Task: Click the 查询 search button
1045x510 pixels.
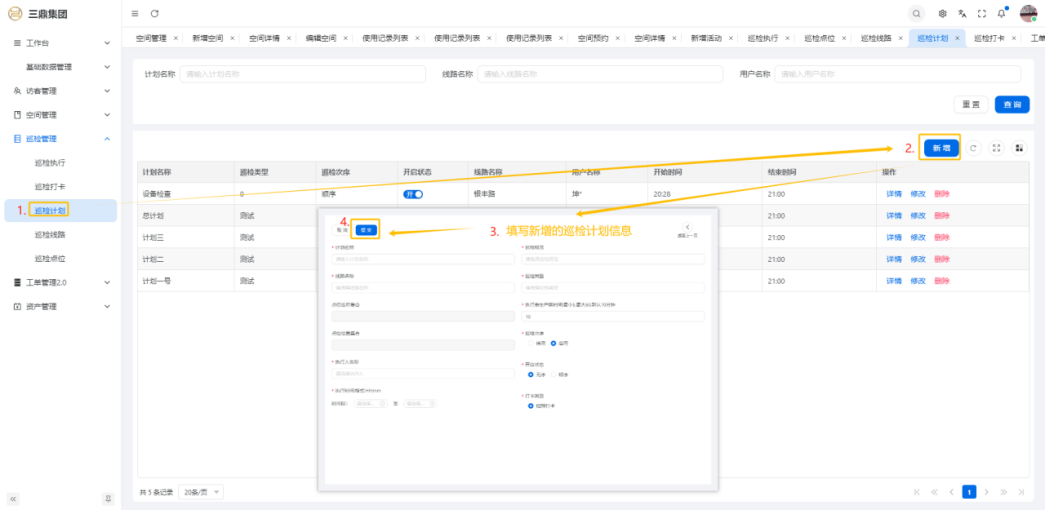Action: pyautogui.click(x=1012, y=104)
